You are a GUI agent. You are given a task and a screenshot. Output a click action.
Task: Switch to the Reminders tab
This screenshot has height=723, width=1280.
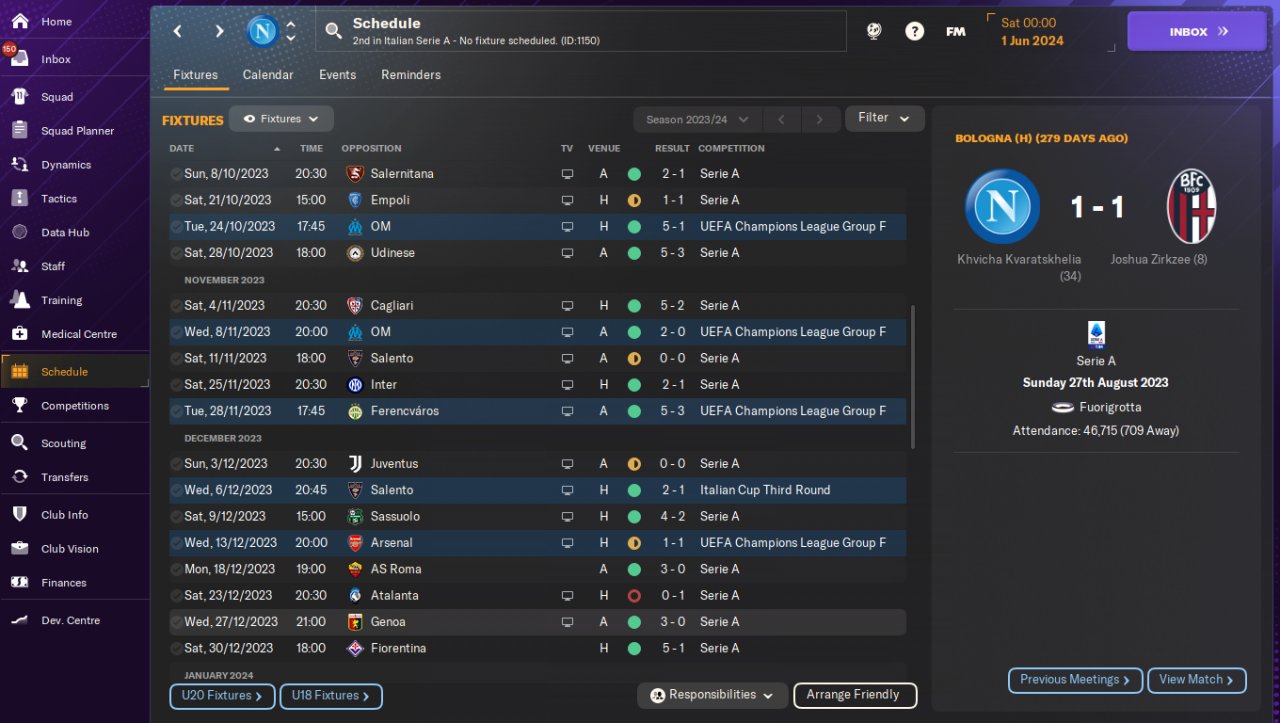click(x=411, y=75)
